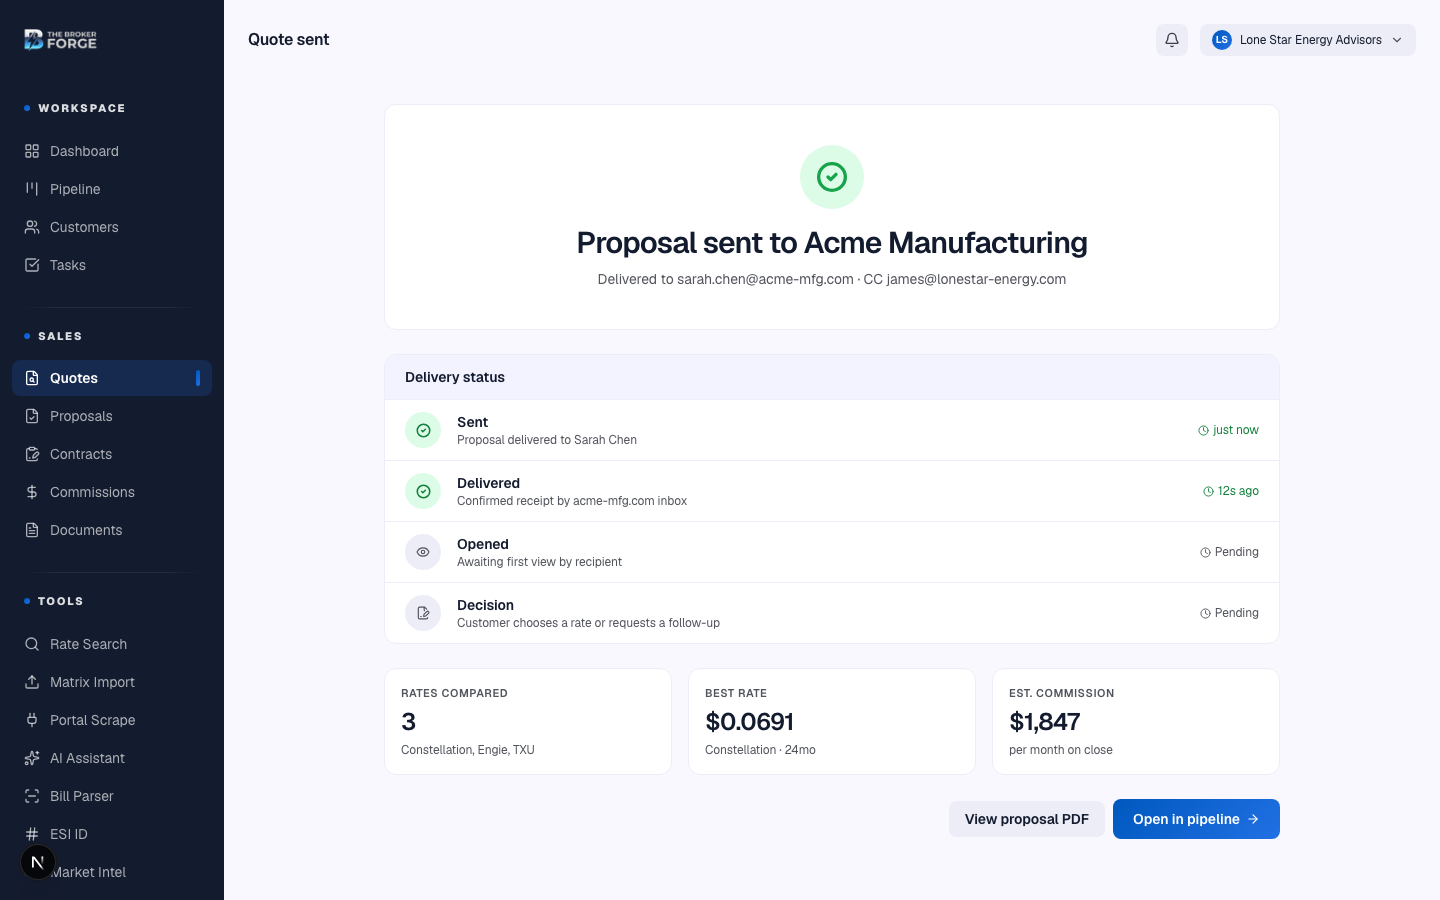
Task: Click the Pipeline sidebar icon
Action: (x=32, y=189)
